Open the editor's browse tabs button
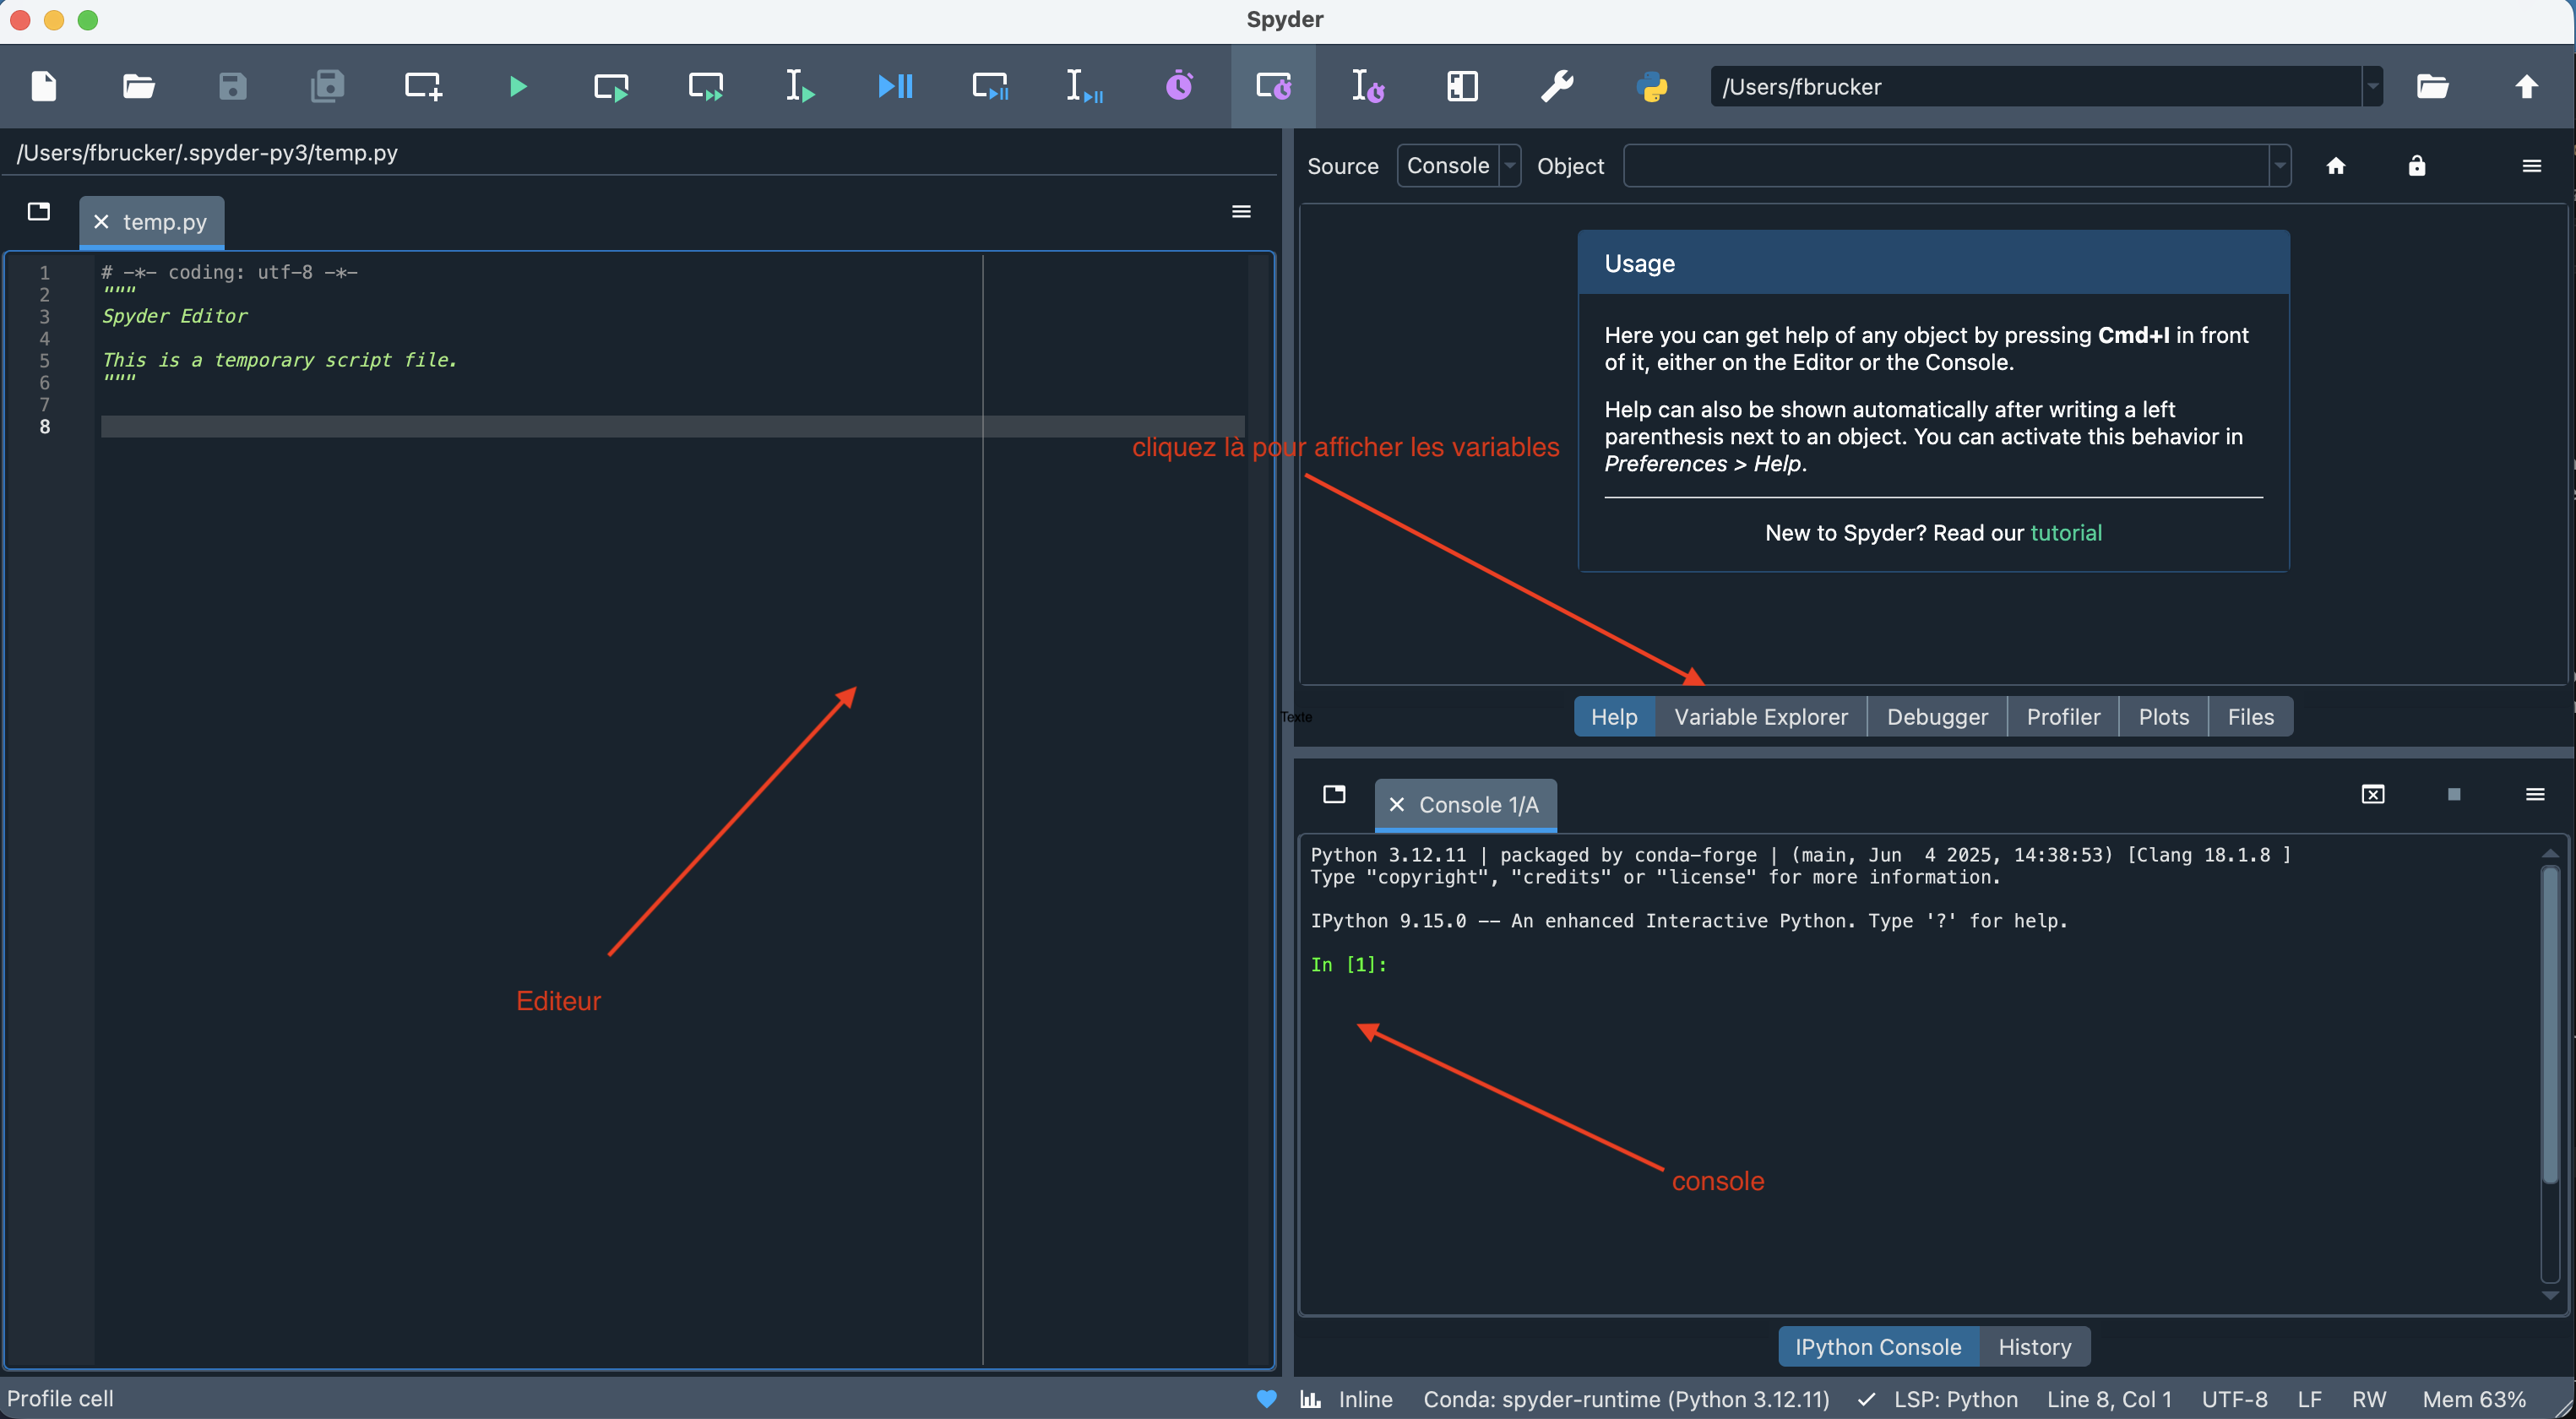This screenshot has height=1419, width=2576. [39, 211]
